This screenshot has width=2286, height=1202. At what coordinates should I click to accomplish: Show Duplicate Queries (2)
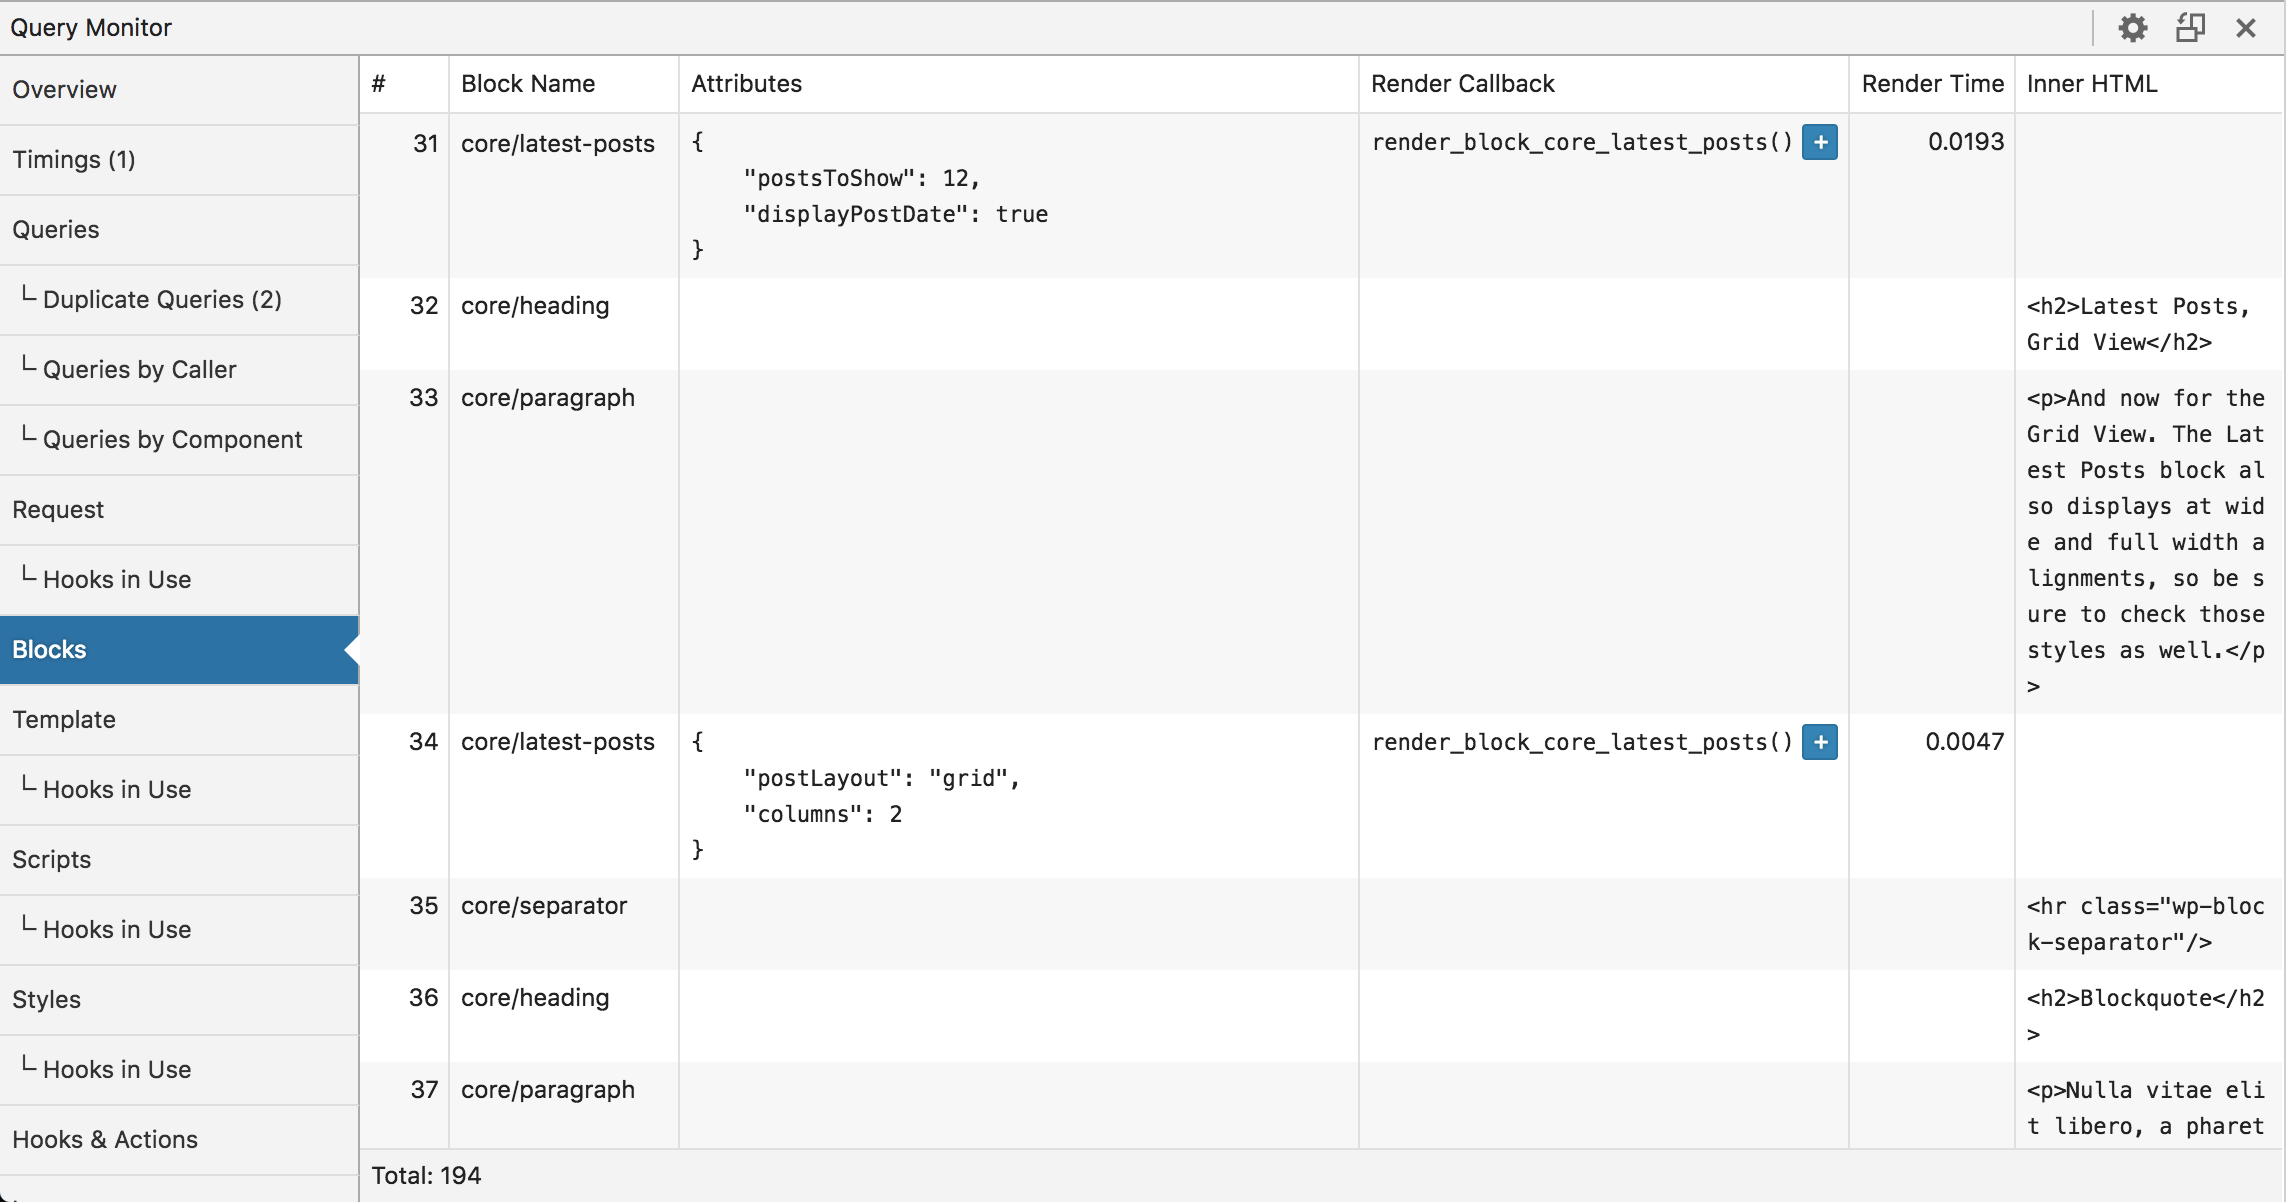[x=179, y=300]
